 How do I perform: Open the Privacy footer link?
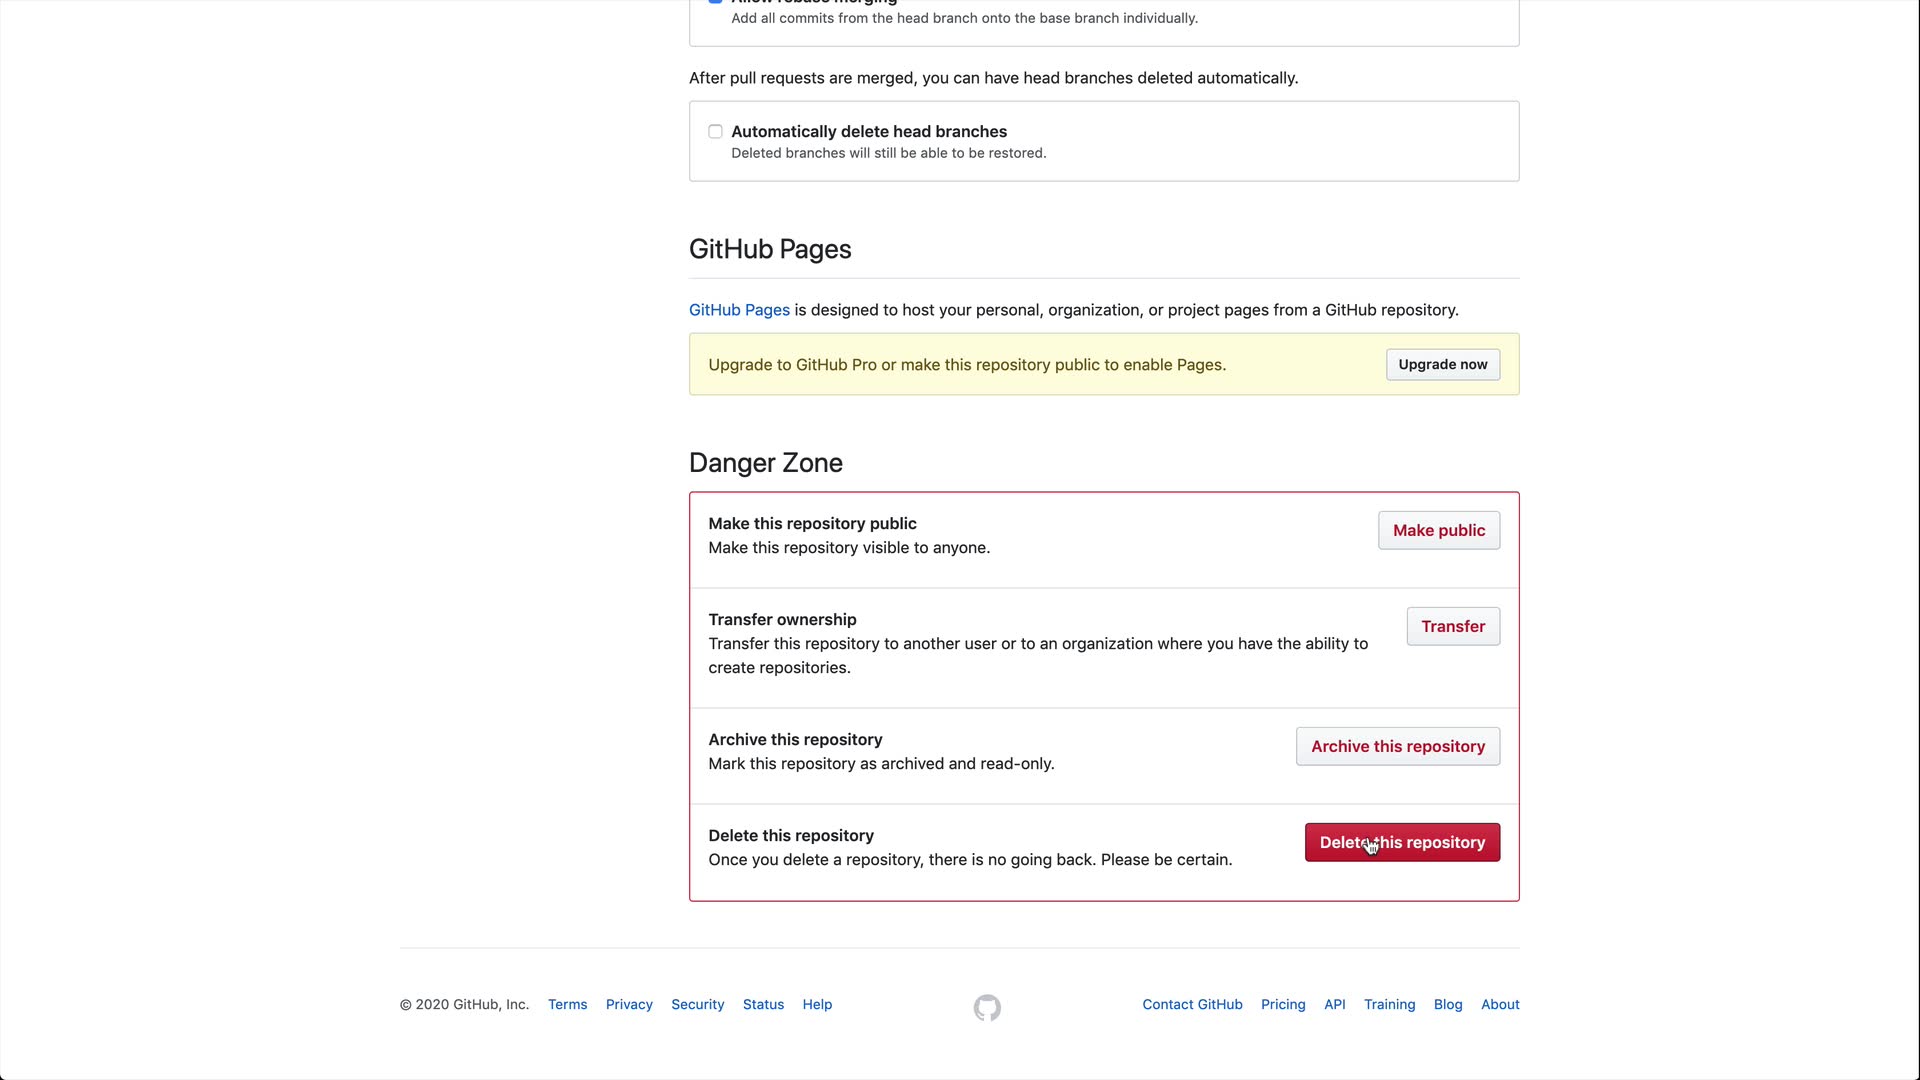[x=629, y=1004]
